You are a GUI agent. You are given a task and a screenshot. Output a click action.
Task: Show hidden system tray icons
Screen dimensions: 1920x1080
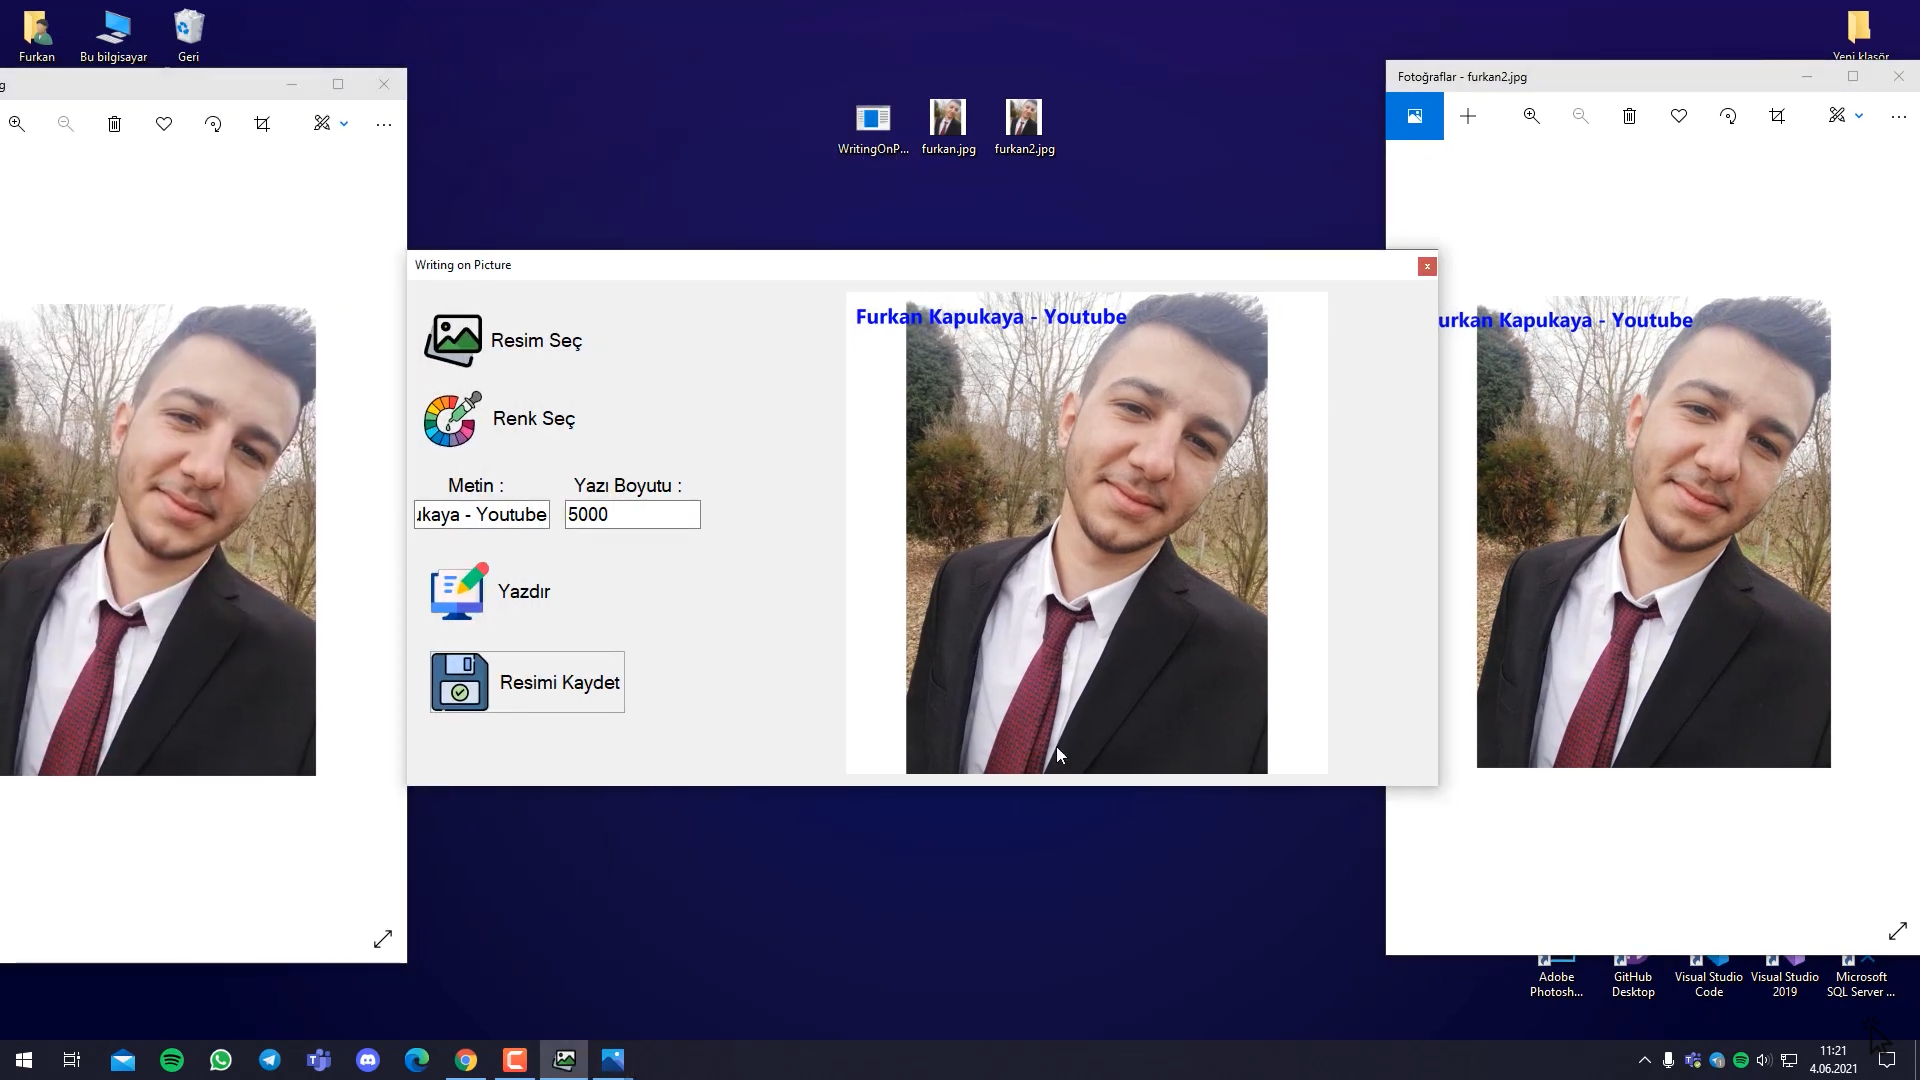1644,1060
